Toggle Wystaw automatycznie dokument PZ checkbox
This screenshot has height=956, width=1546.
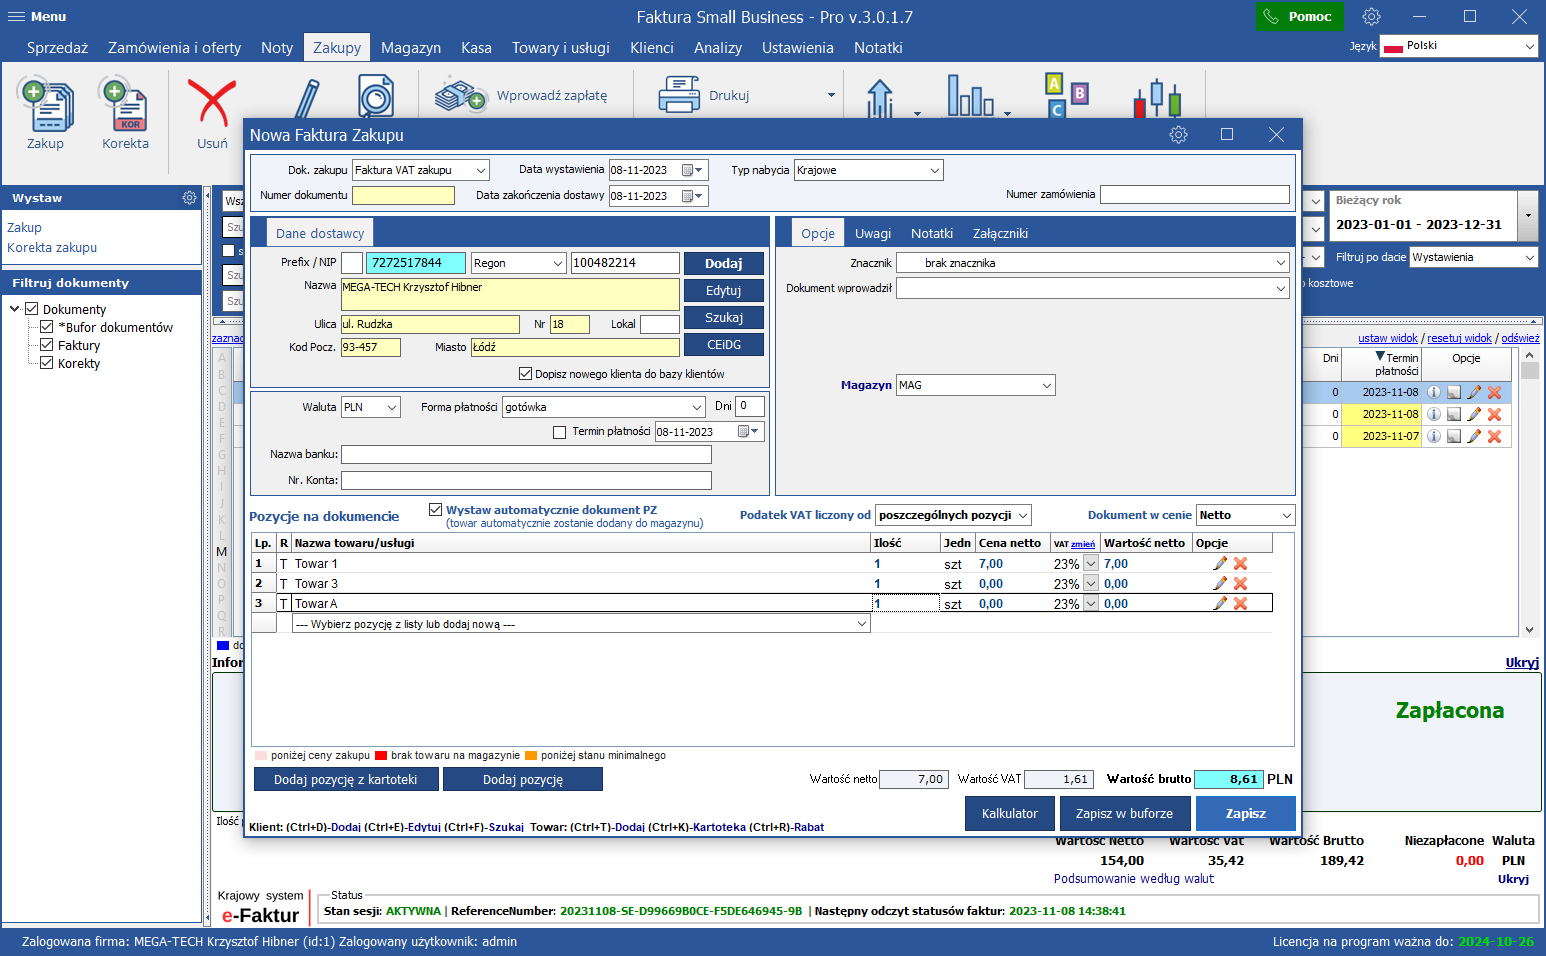pyautogui.click(x=436, y=510)
